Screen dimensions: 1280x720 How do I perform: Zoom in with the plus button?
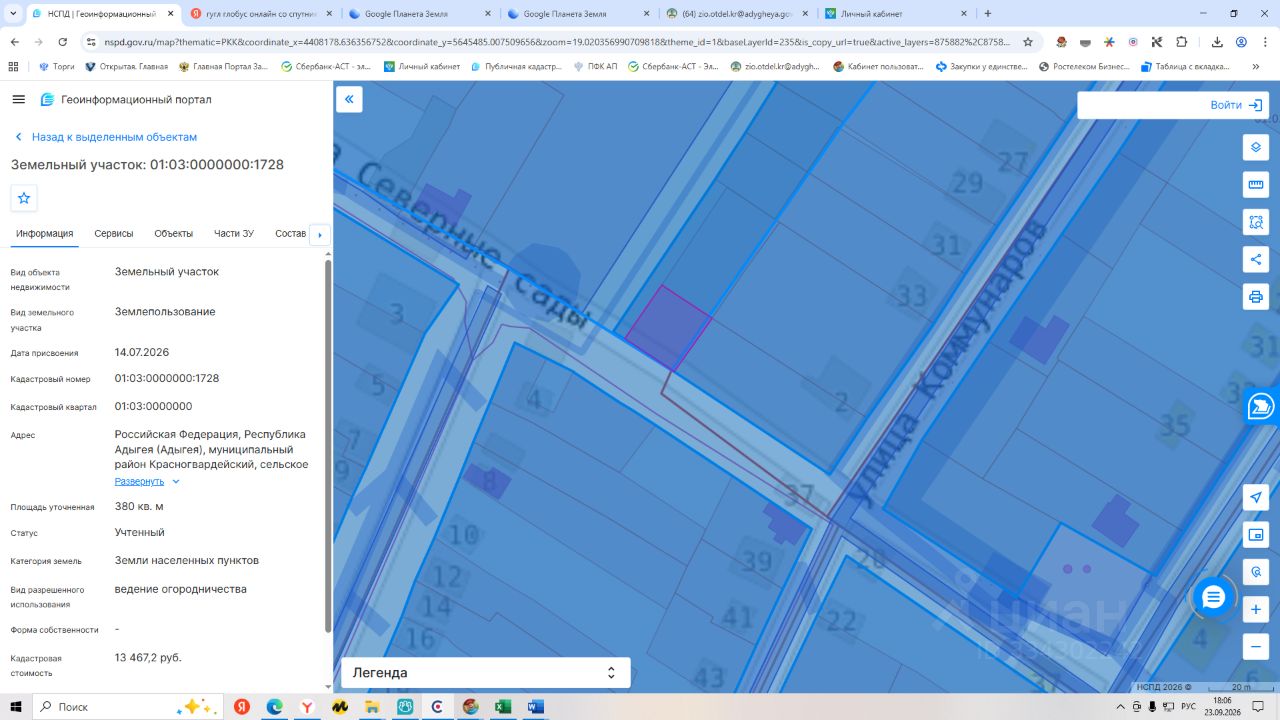[x=1256, y=609]
